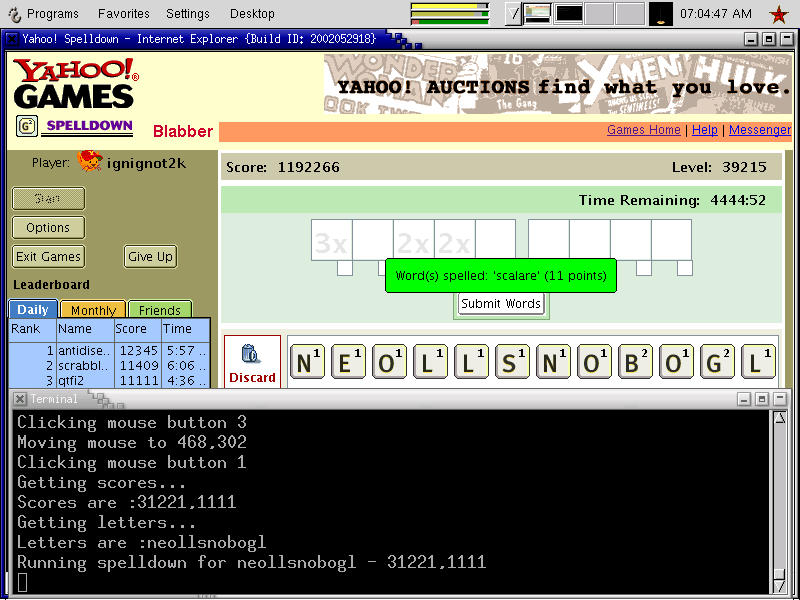Open the Settings menu
Viewport: 800px width, 600px height.
[188, 14]
